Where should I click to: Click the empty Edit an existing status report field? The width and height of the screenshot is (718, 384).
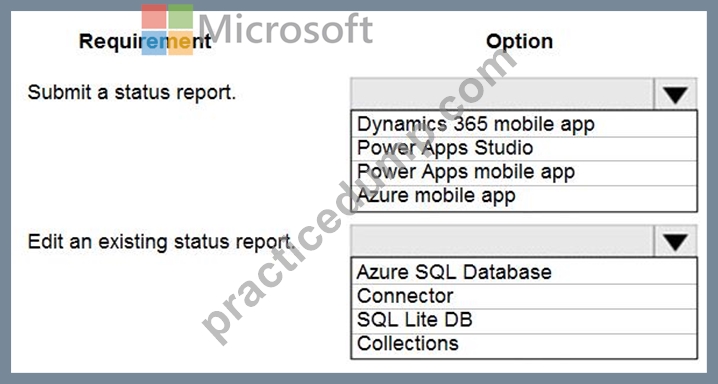coord(502,242)
